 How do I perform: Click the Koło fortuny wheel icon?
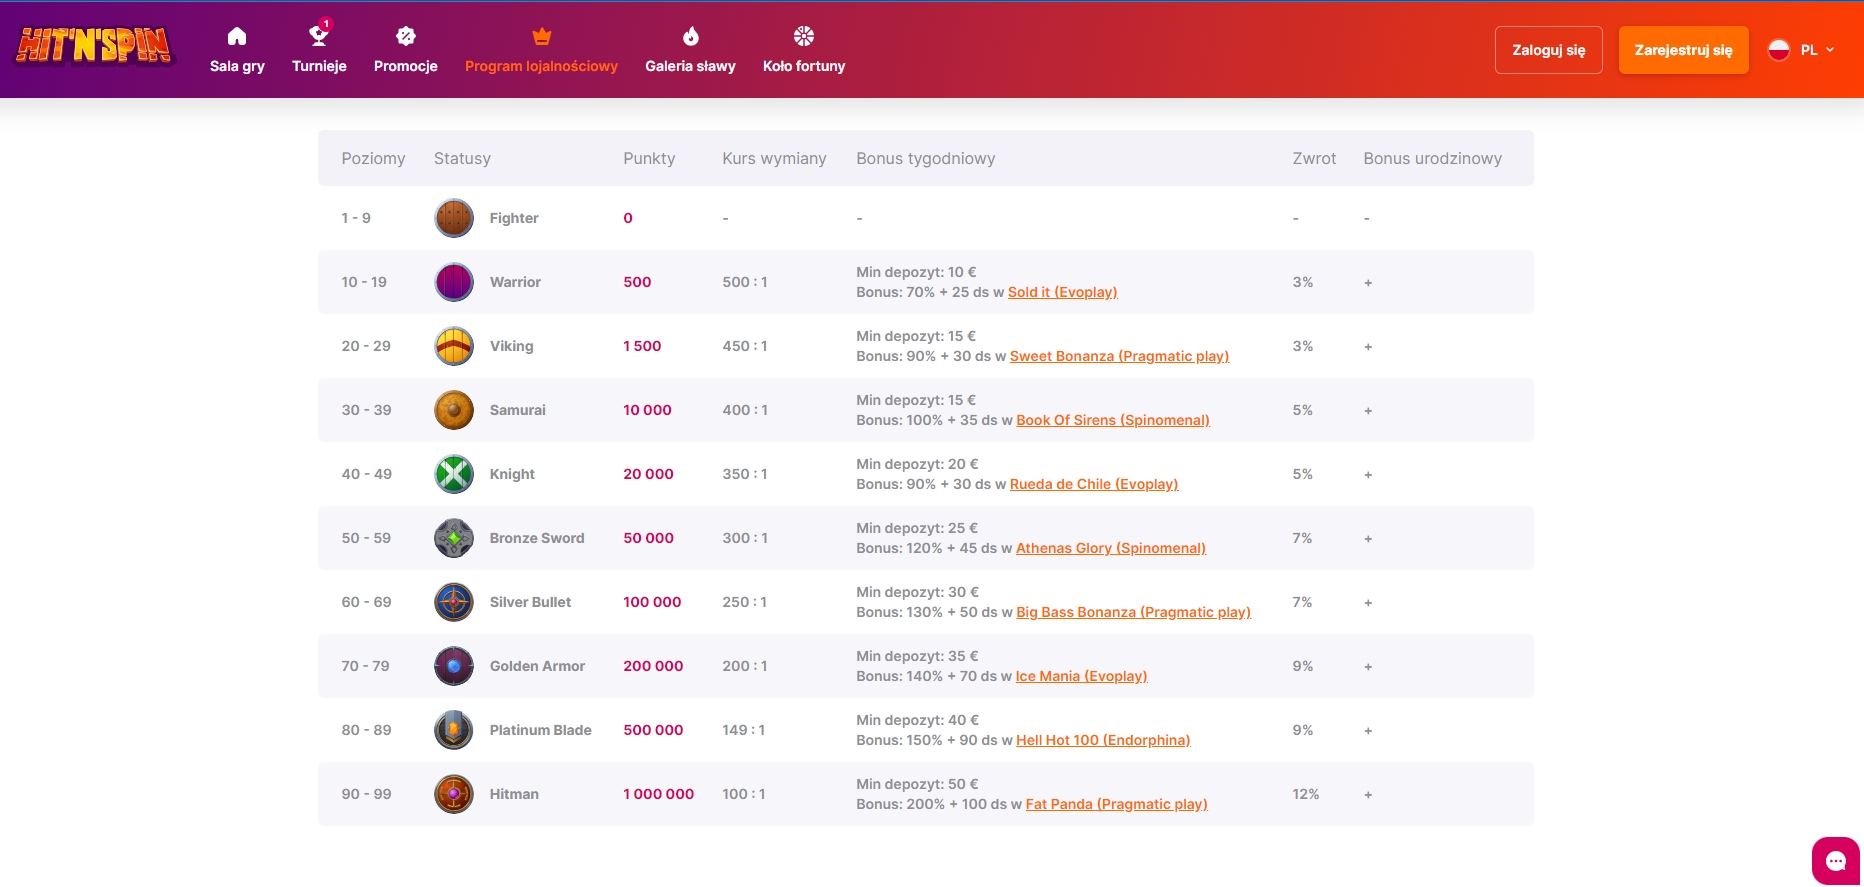tap(804, 36)
